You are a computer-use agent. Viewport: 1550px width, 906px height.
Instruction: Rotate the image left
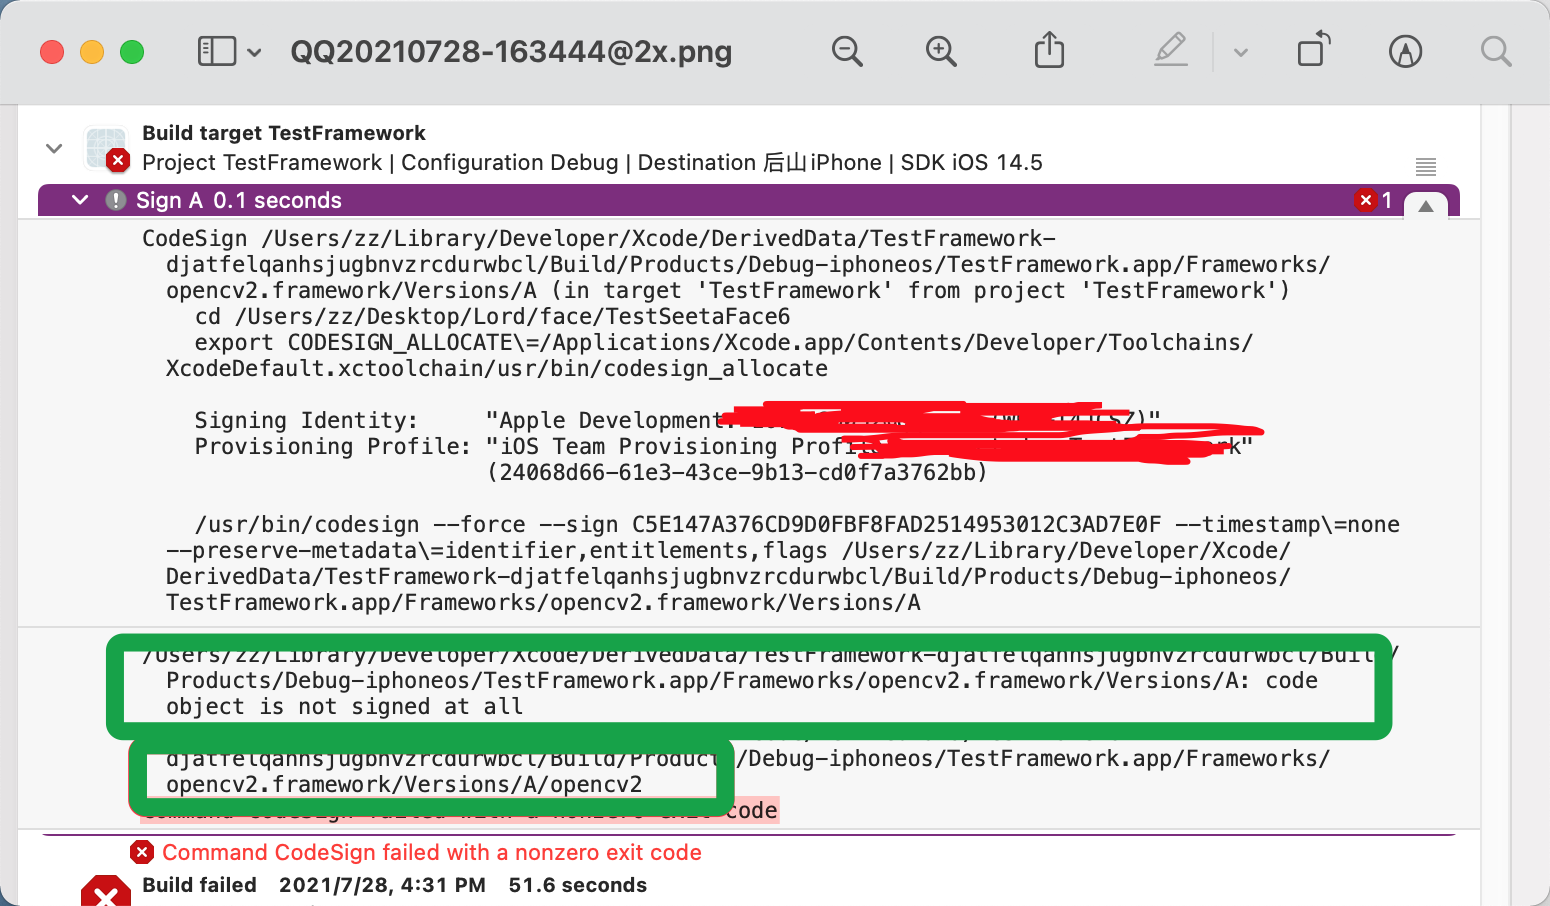[1314, 49]
